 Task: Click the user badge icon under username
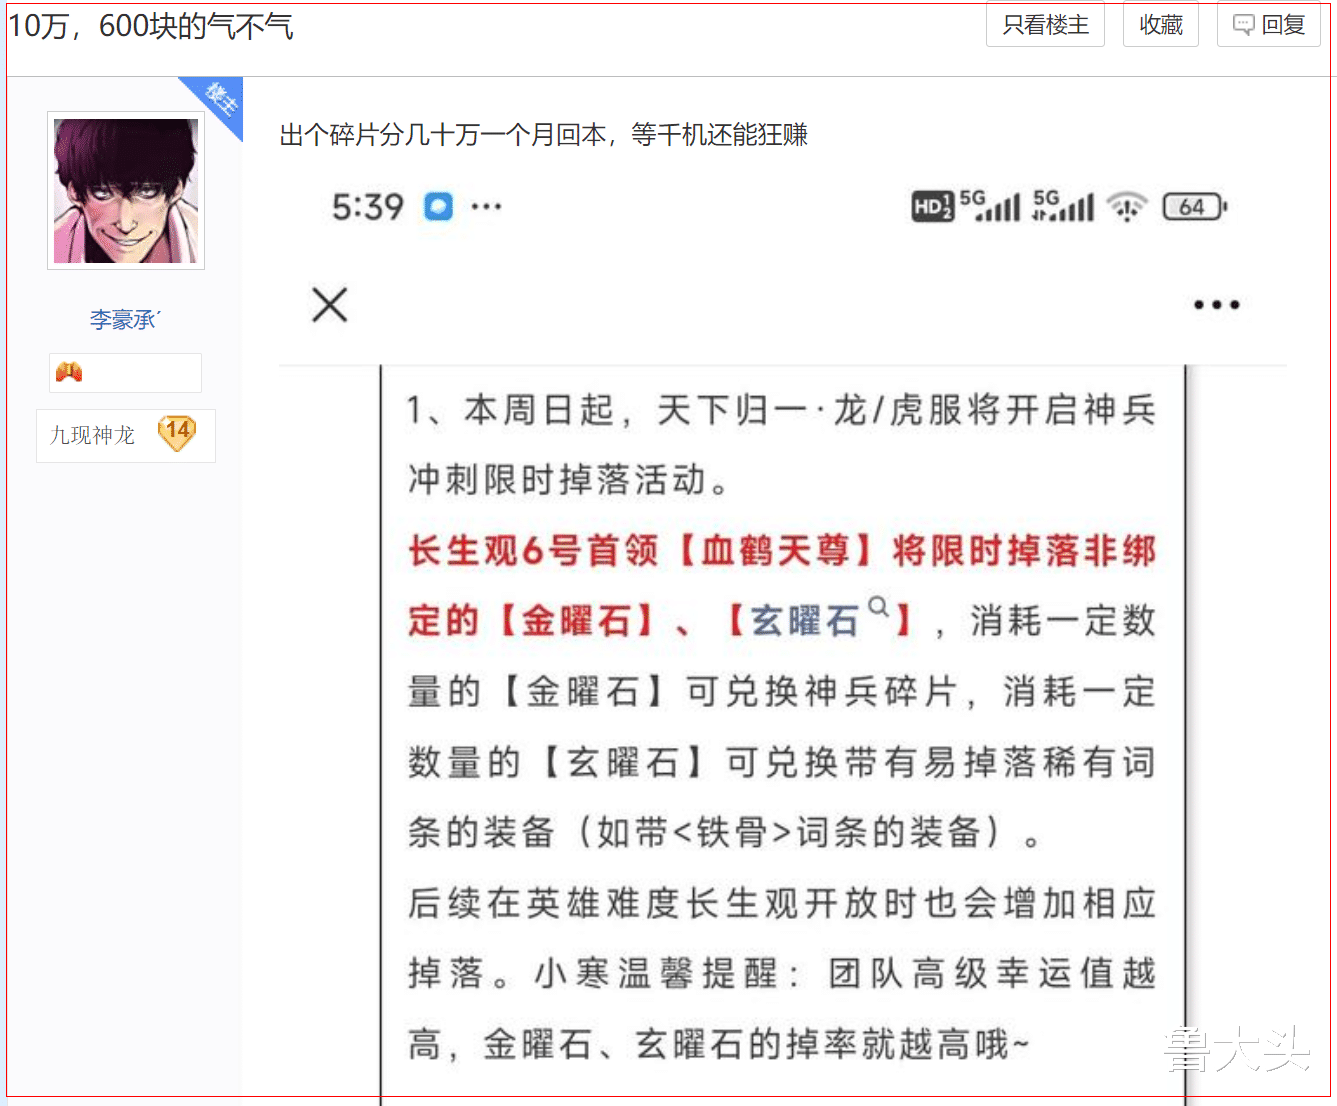point(69,372)
